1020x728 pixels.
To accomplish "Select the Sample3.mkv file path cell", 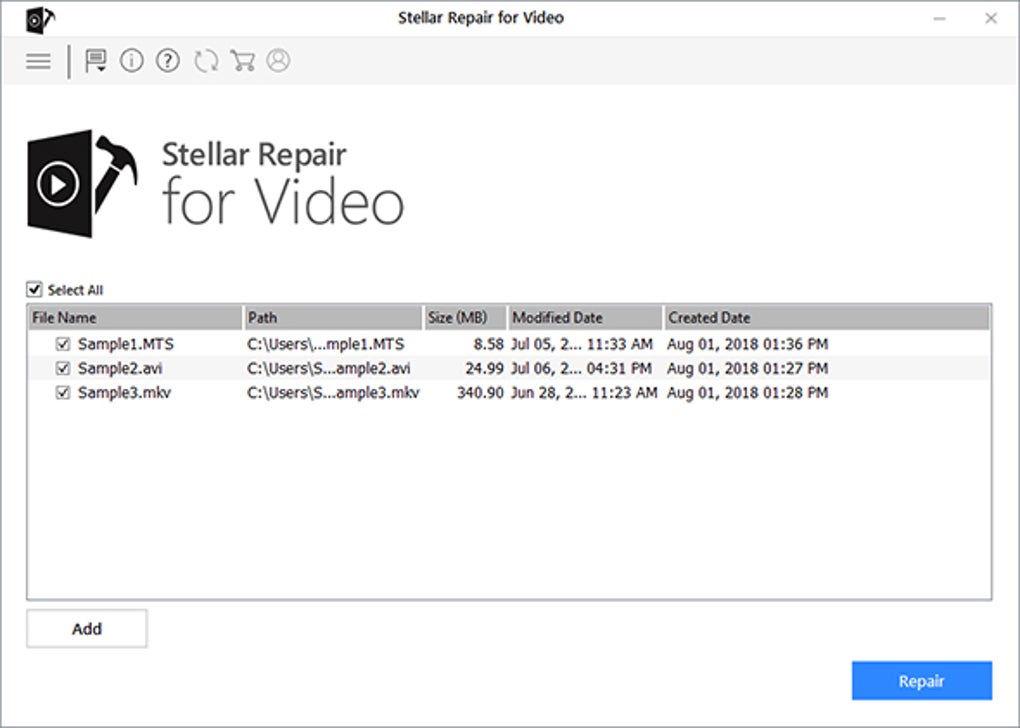I will click(333, 393).
